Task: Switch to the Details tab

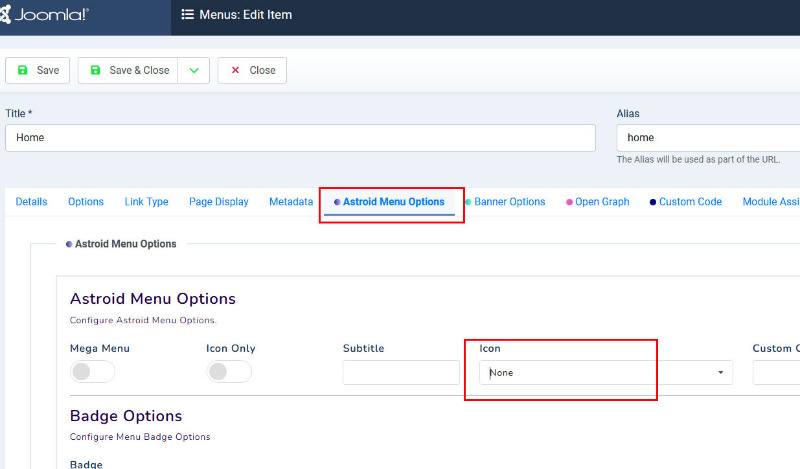Action: [x=31, y=202]
